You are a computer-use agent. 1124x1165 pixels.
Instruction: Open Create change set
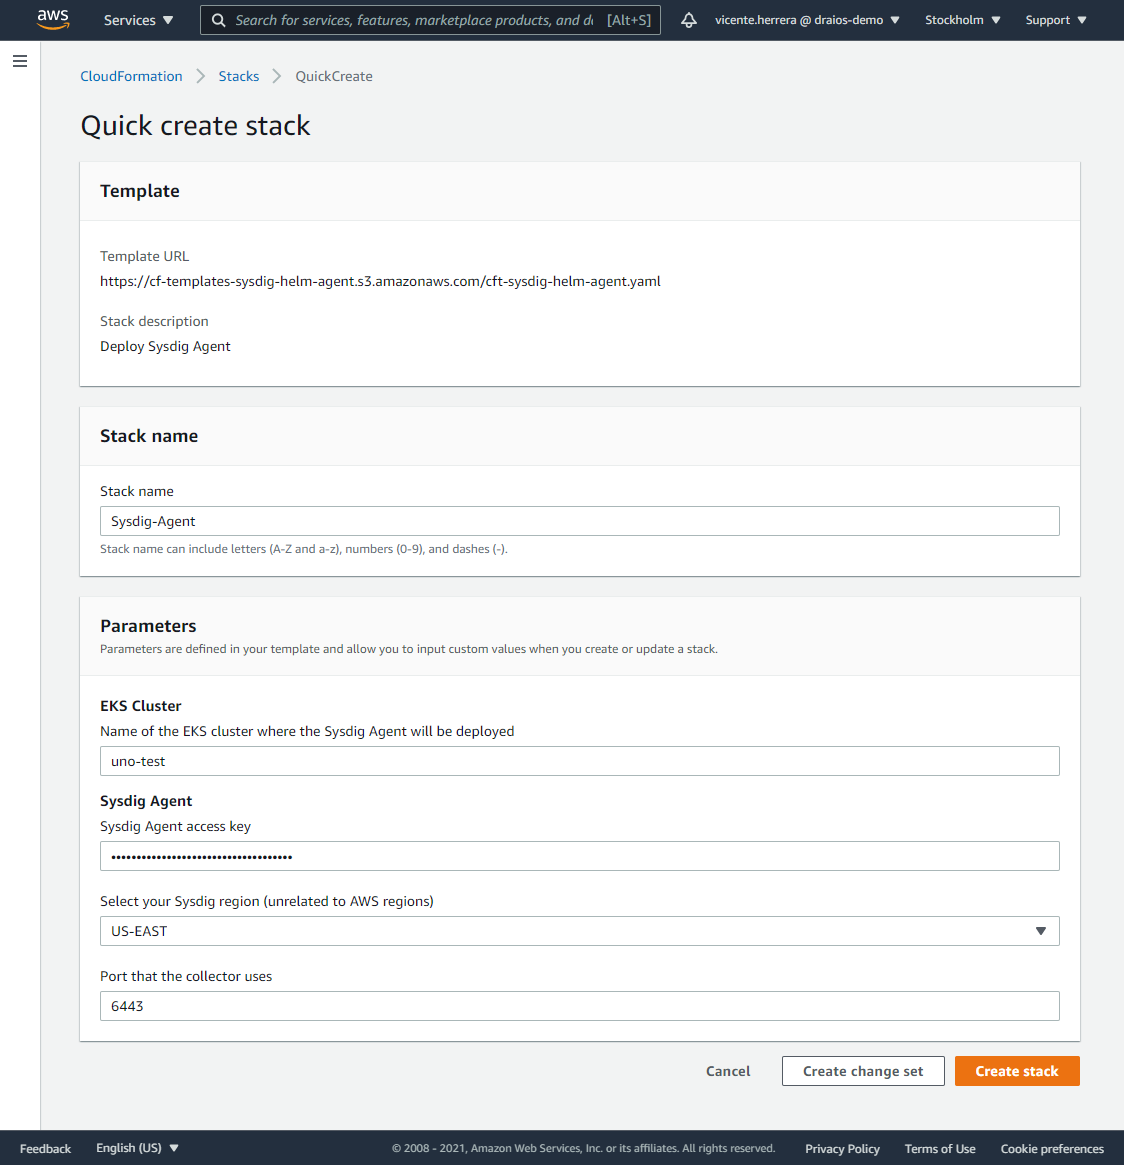[x=862, y=1070]
